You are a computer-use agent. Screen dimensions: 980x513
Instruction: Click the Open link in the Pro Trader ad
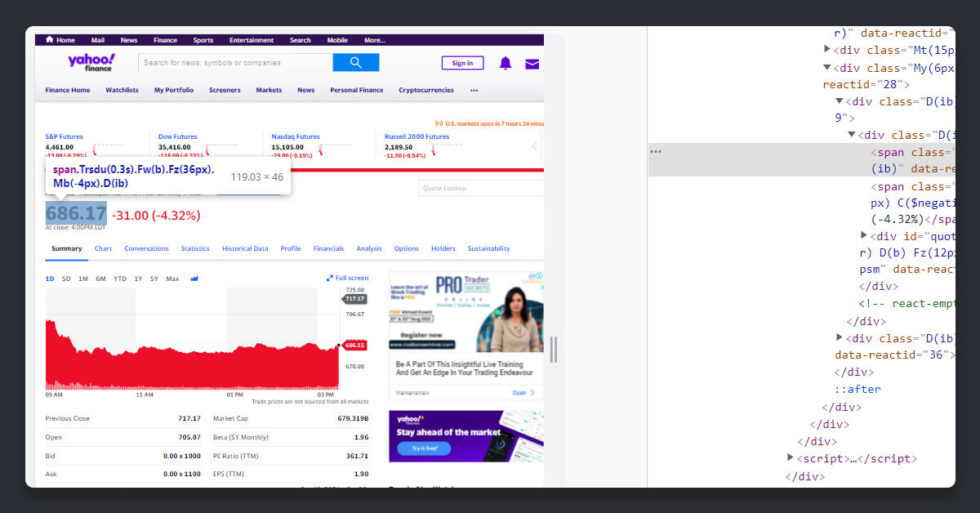(x=519, y=393)
